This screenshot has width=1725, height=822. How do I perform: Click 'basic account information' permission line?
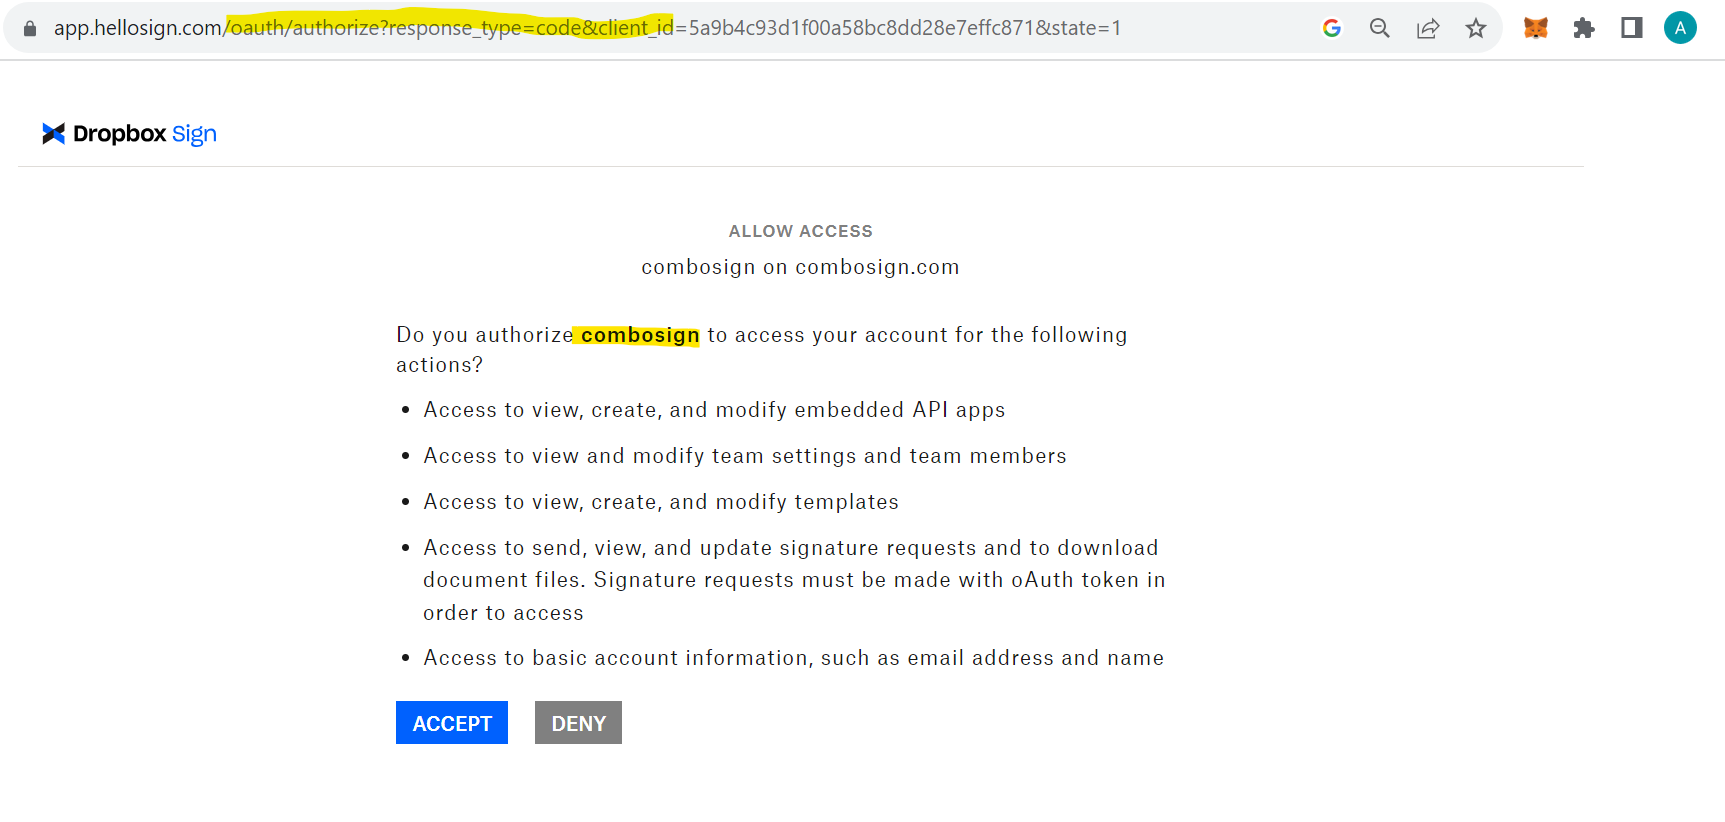click(793, 658)
